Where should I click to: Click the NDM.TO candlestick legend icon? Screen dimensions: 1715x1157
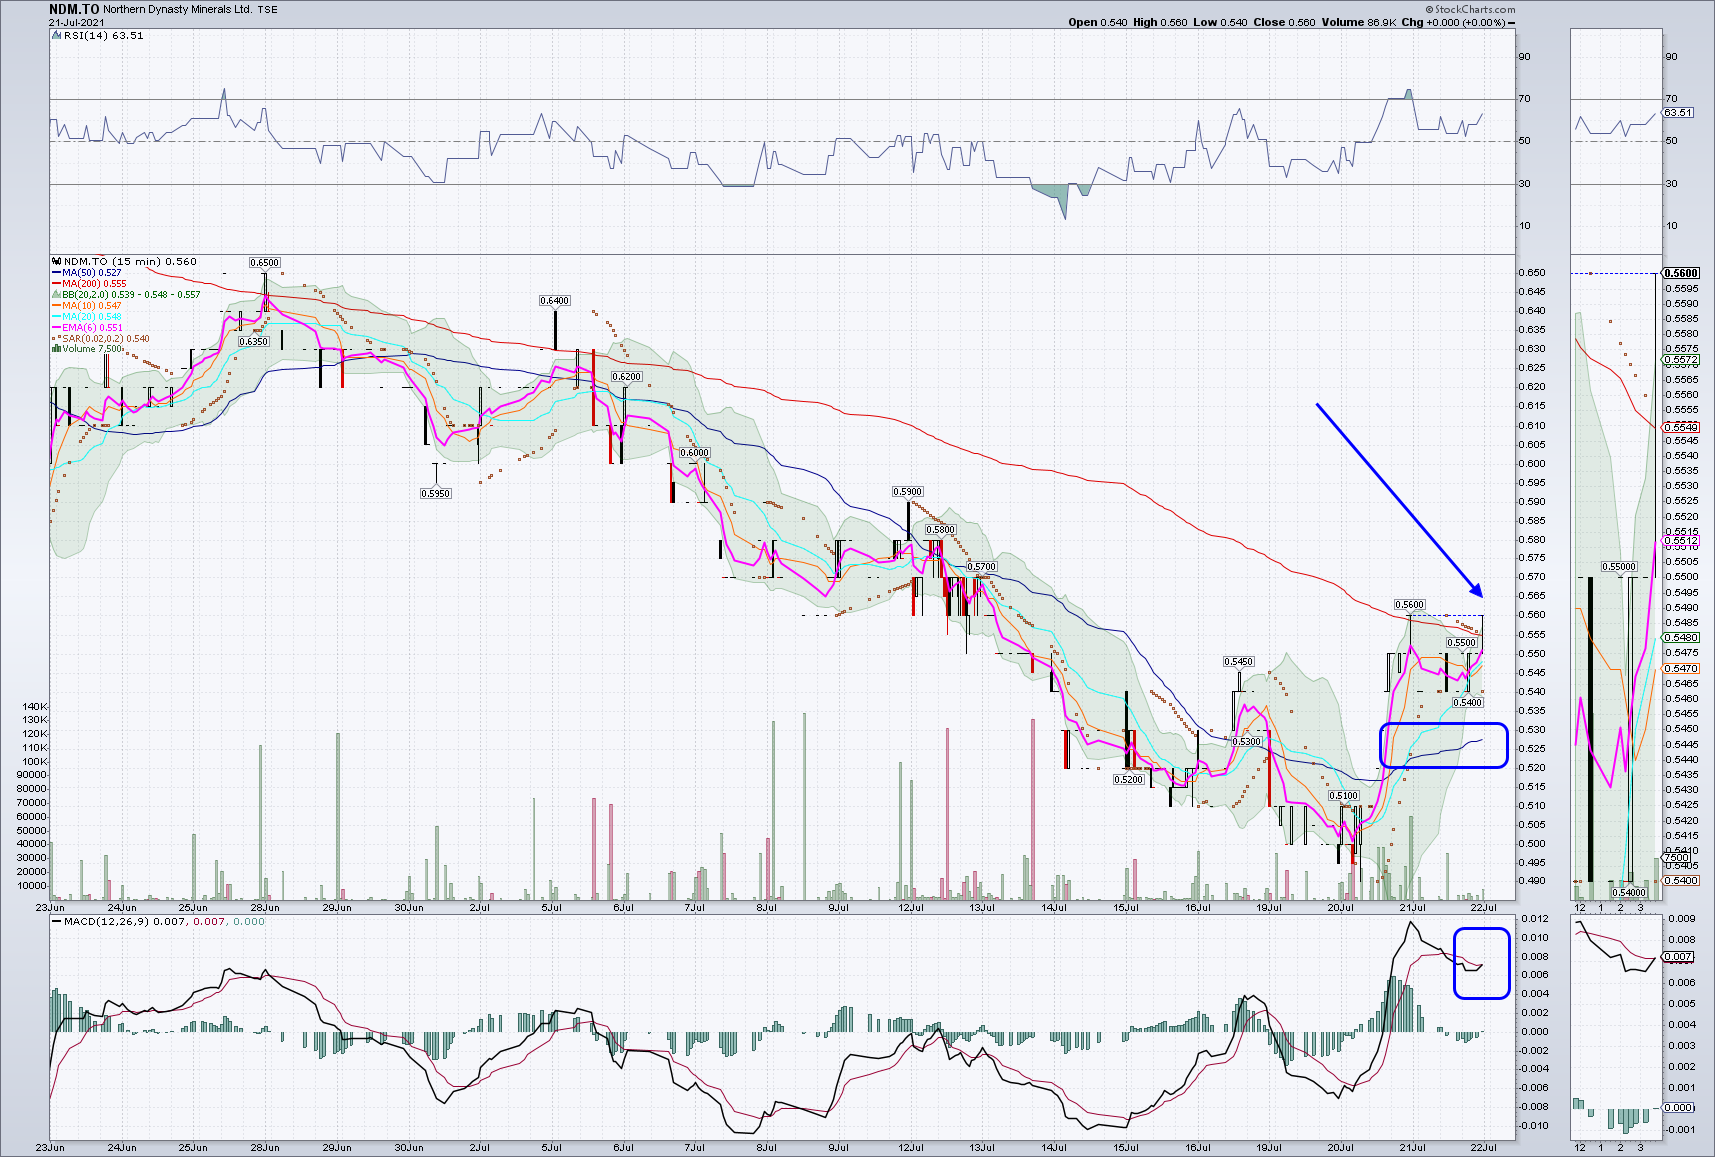coord(56,261)
